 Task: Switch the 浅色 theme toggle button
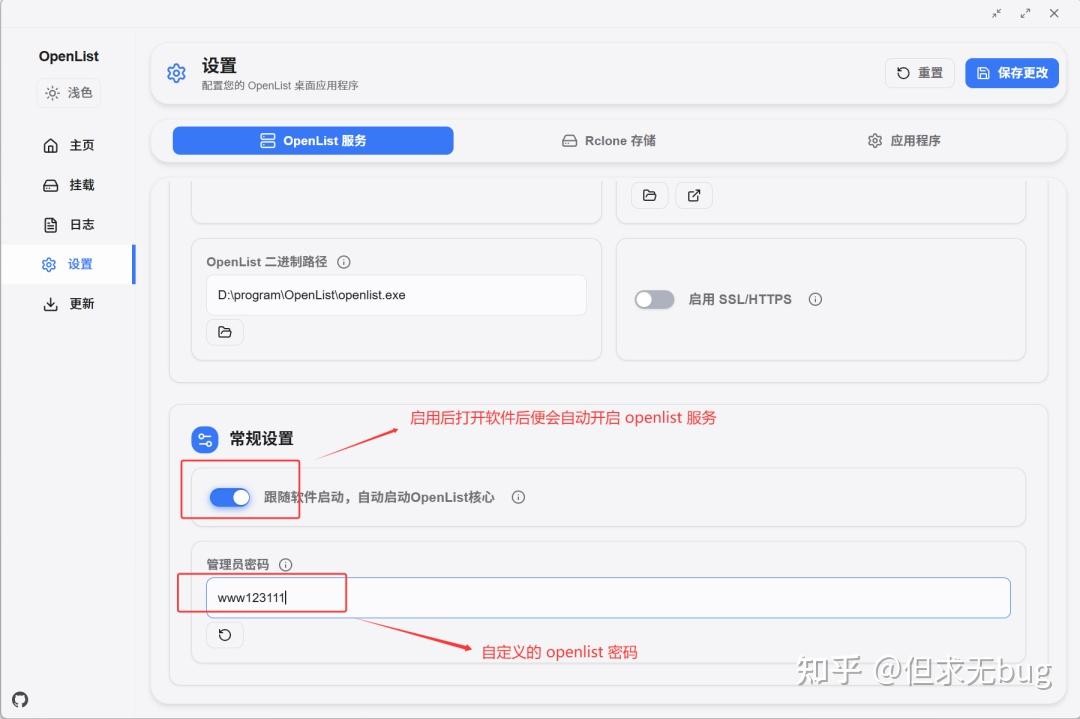68,93
